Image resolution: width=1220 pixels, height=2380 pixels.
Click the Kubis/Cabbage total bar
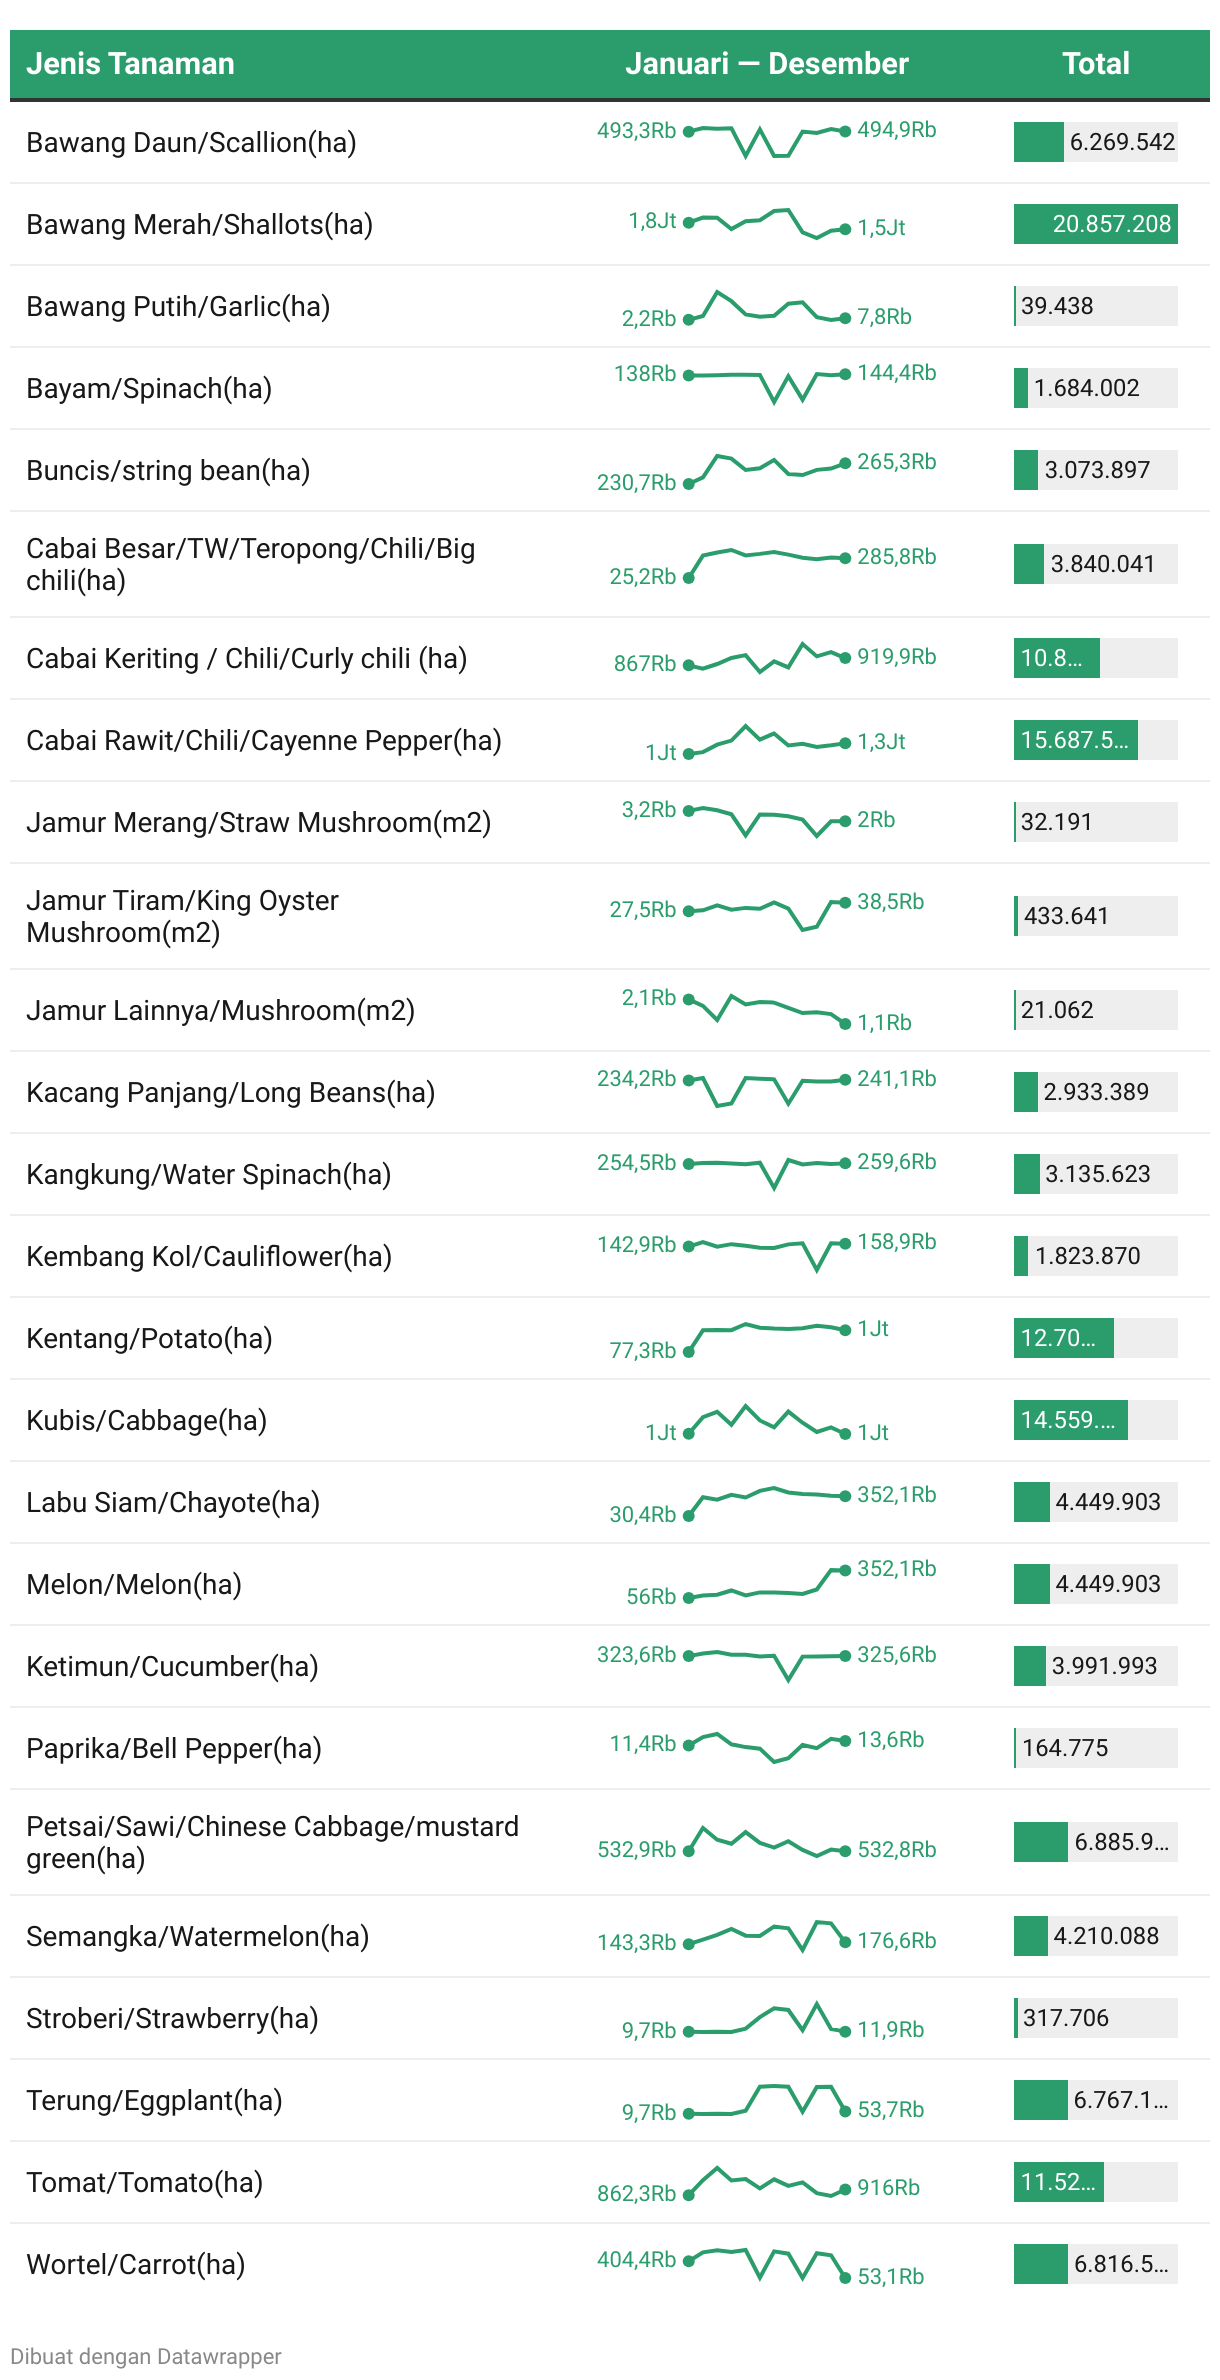1095,1420
